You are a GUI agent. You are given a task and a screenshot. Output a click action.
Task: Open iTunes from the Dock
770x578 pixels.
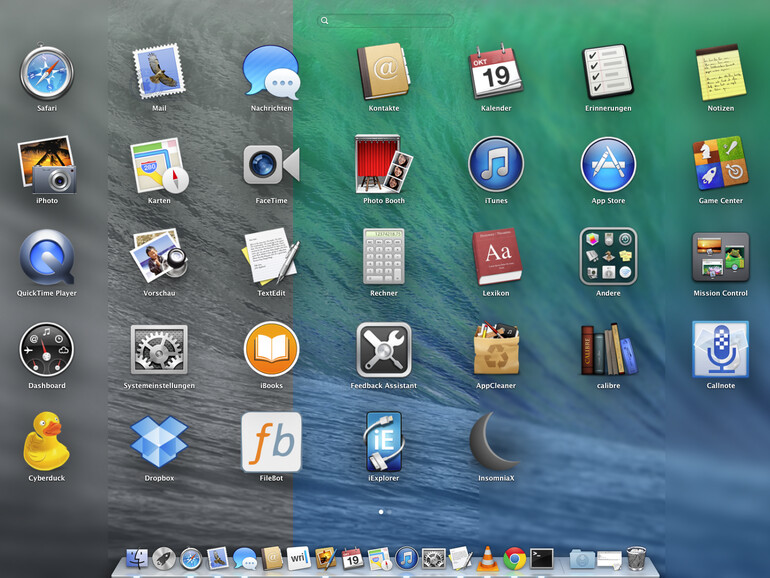407,559
